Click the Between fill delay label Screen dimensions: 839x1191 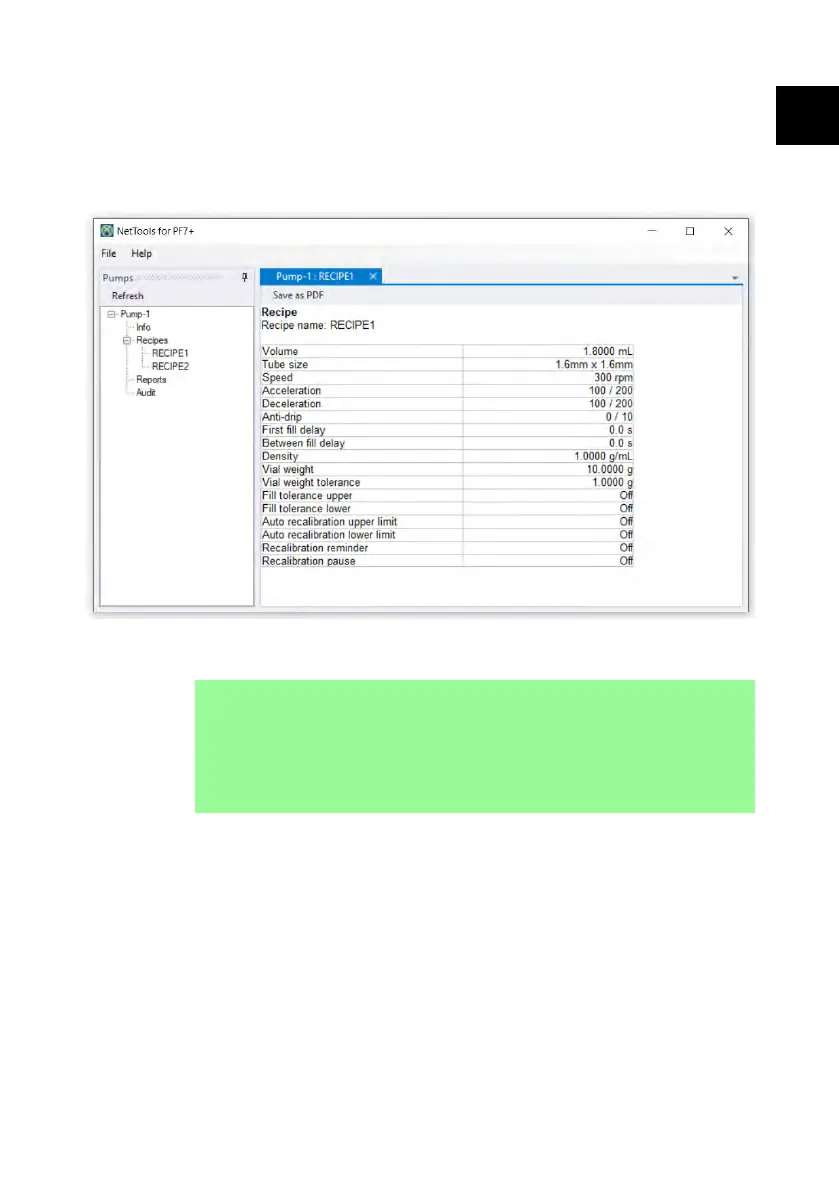point(304,443)
